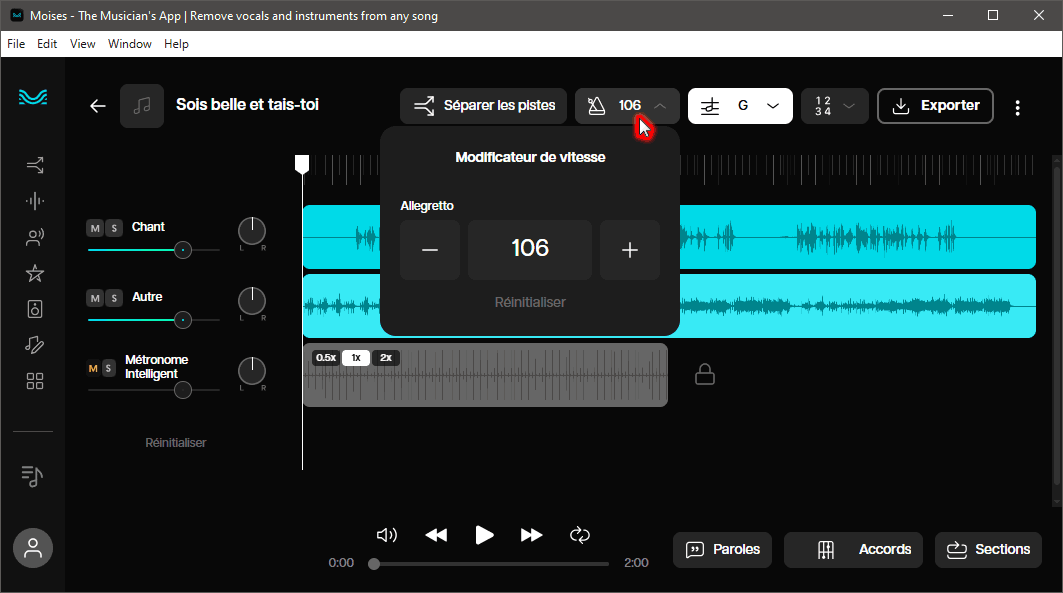Solo the Métronome Intelligent track
Image resolution: width=1063 pixels, height=593 pixels.
click(x=108, y=369)
